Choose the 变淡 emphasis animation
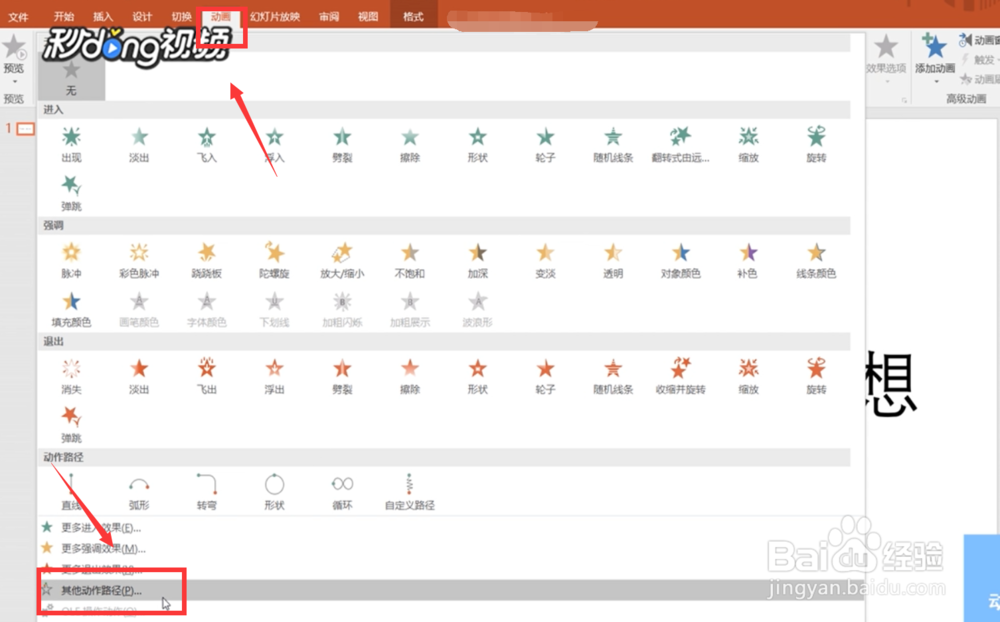The height and width of the screenshot is (622, 1000). (x=545, y=261)
